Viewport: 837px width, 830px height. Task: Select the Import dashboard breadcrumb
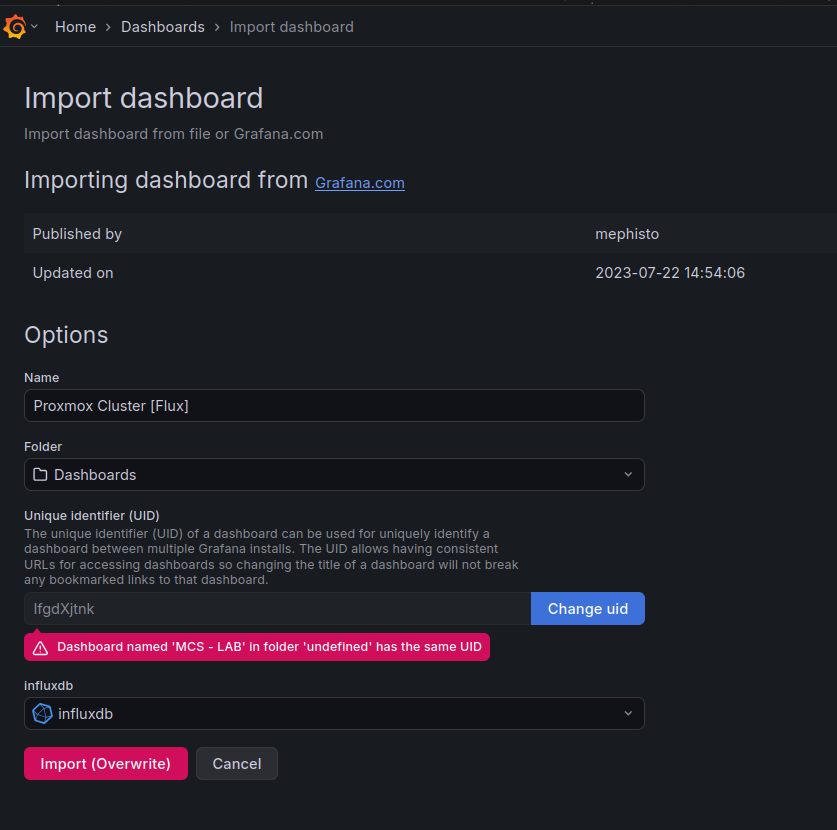[x=291, y=27]
